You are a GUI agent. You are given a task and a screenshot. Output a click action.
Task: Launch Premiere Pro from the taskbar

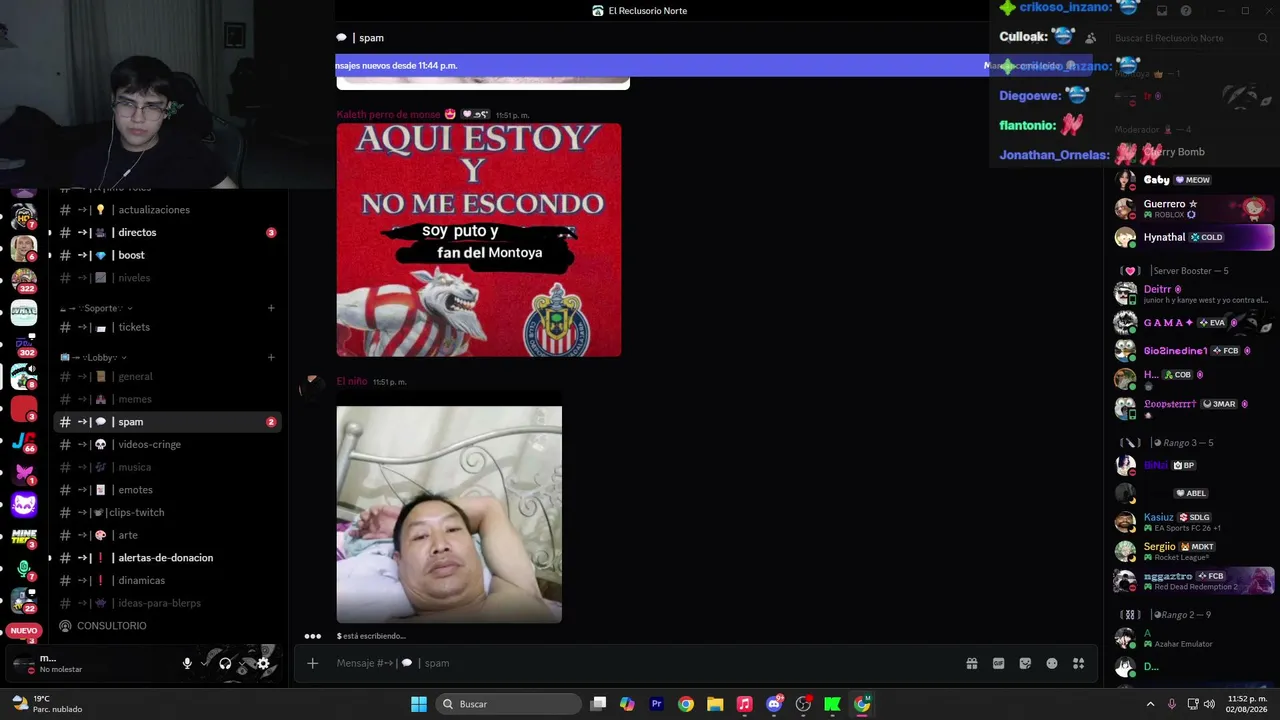tap(656, 704)
